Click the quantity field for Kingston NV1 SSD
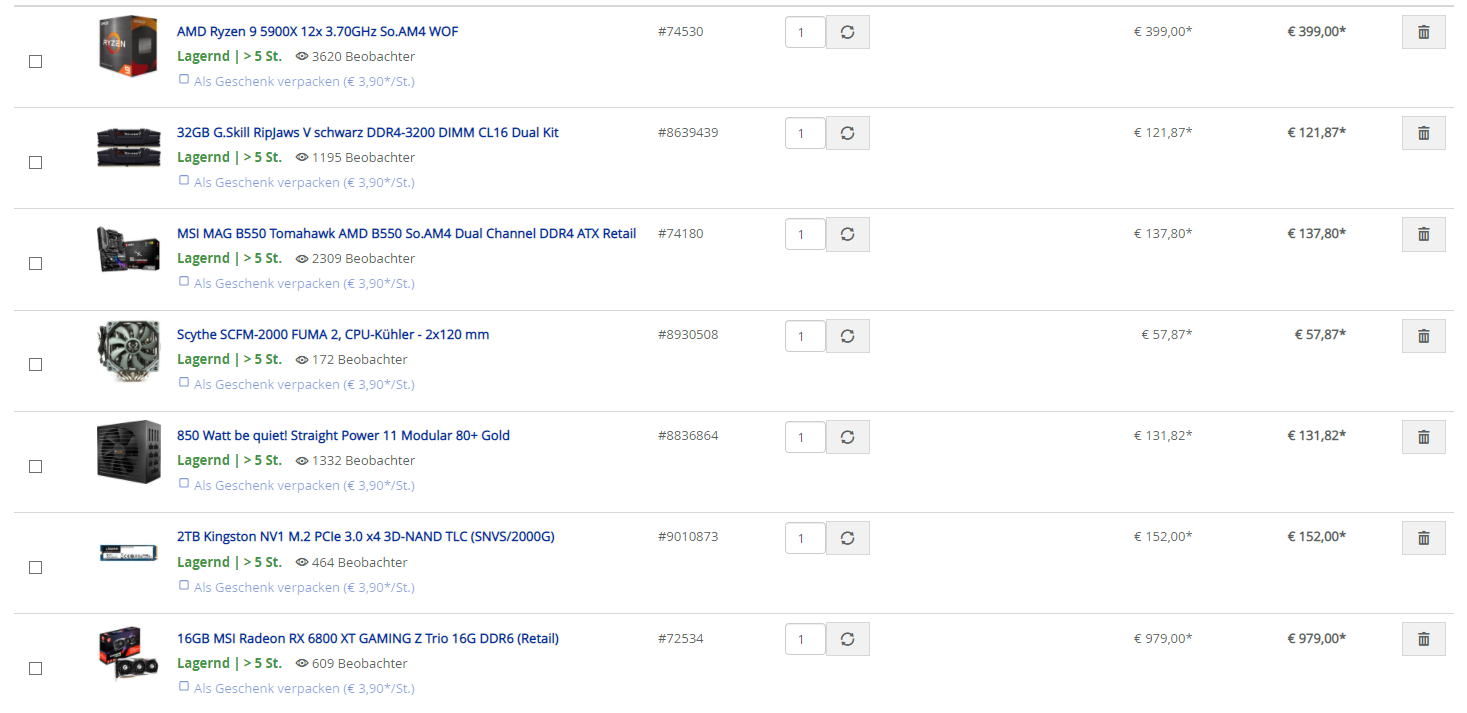This screenshot has width=1467, height=713. pos(805,538)
